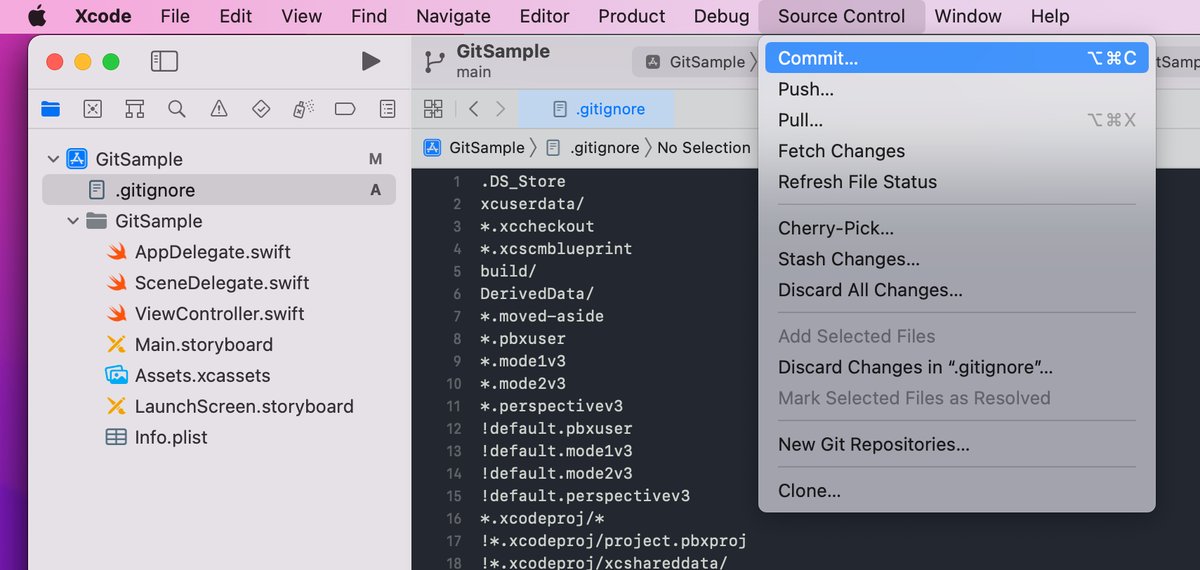Viewport: 1200px width, 570px height.
Task: Switch to the .gitignore editor tab
Action: click(596, 109)
